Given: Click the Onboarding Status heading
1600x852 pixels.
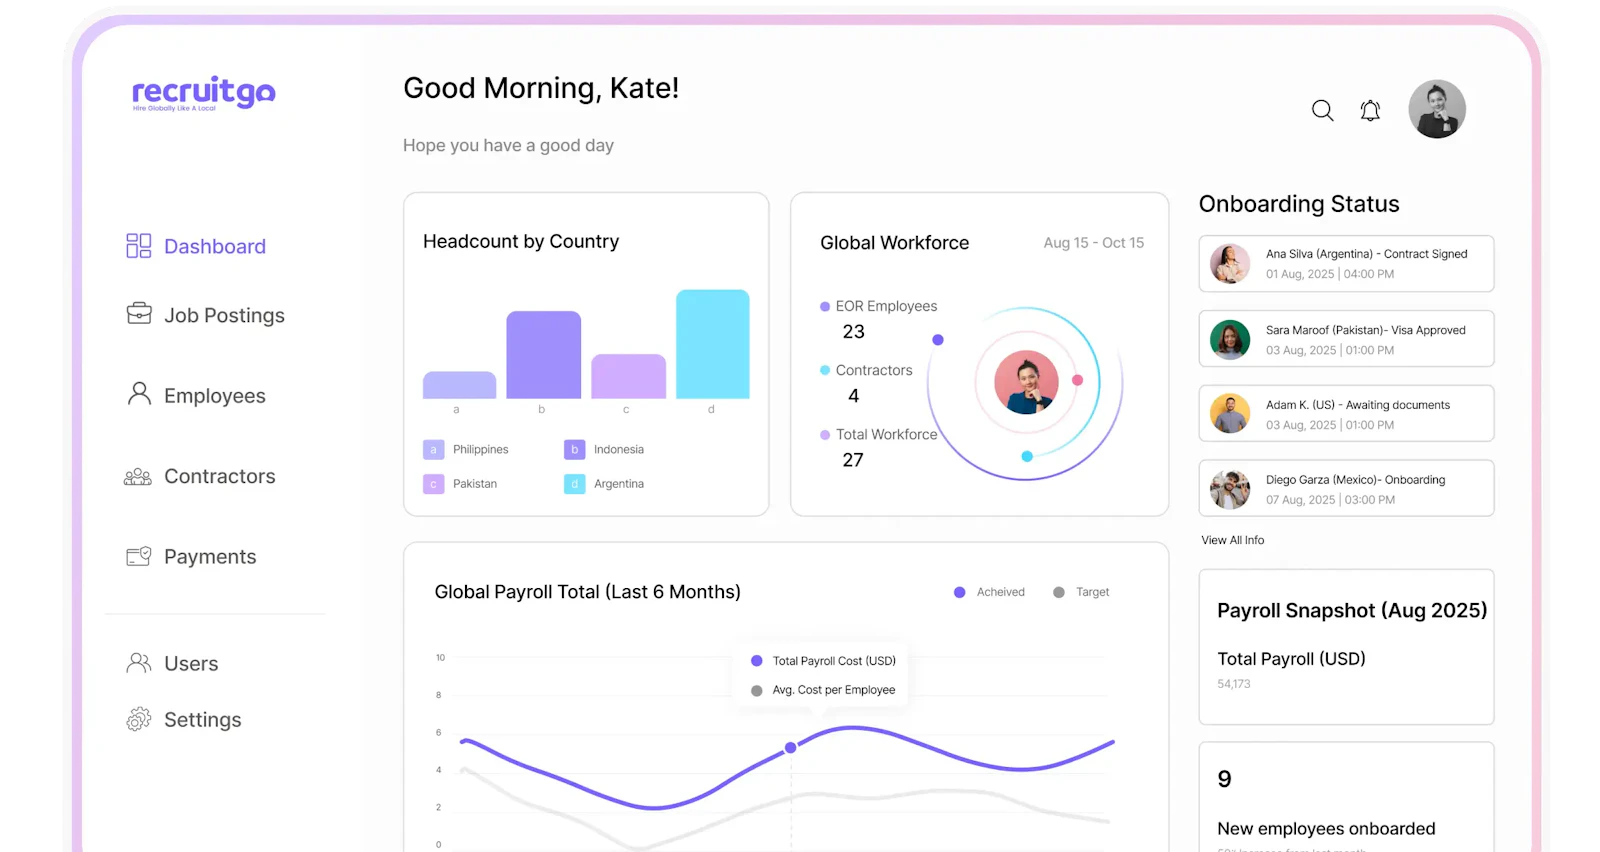Looking at the screenshot, I should click(x=1299, y=204).
